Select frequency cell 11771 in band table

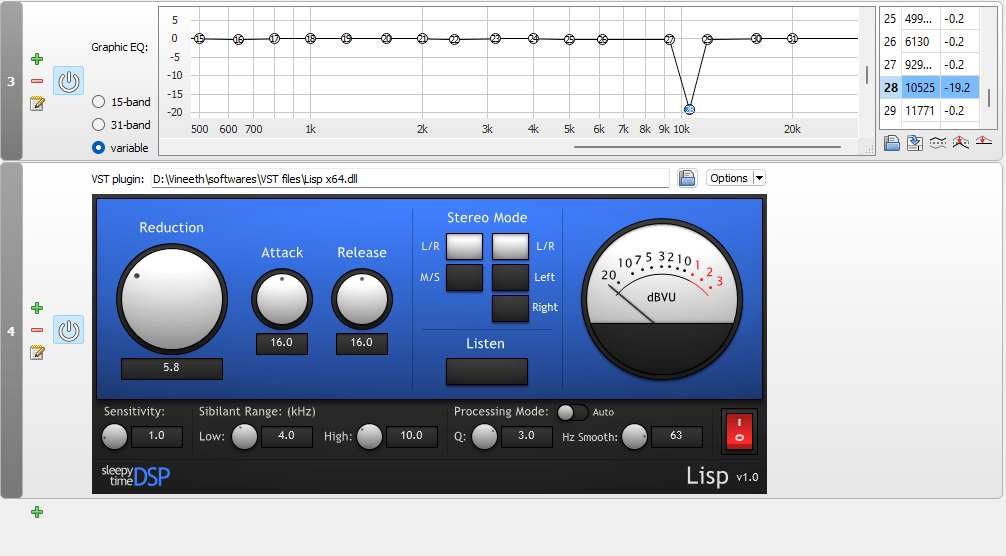(x=921, y=110)
